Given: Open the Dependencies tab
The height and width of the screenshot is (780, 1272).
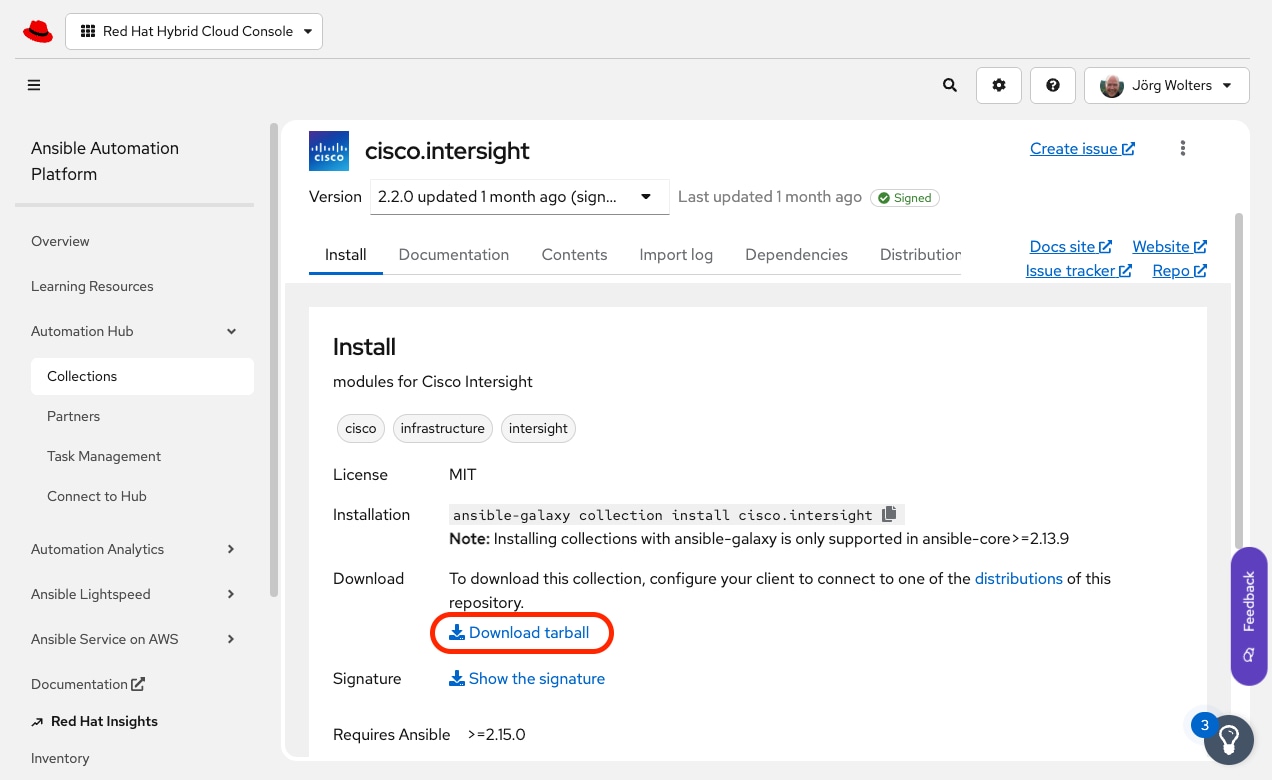Looking at the screenshot, I should pos(796,255).
